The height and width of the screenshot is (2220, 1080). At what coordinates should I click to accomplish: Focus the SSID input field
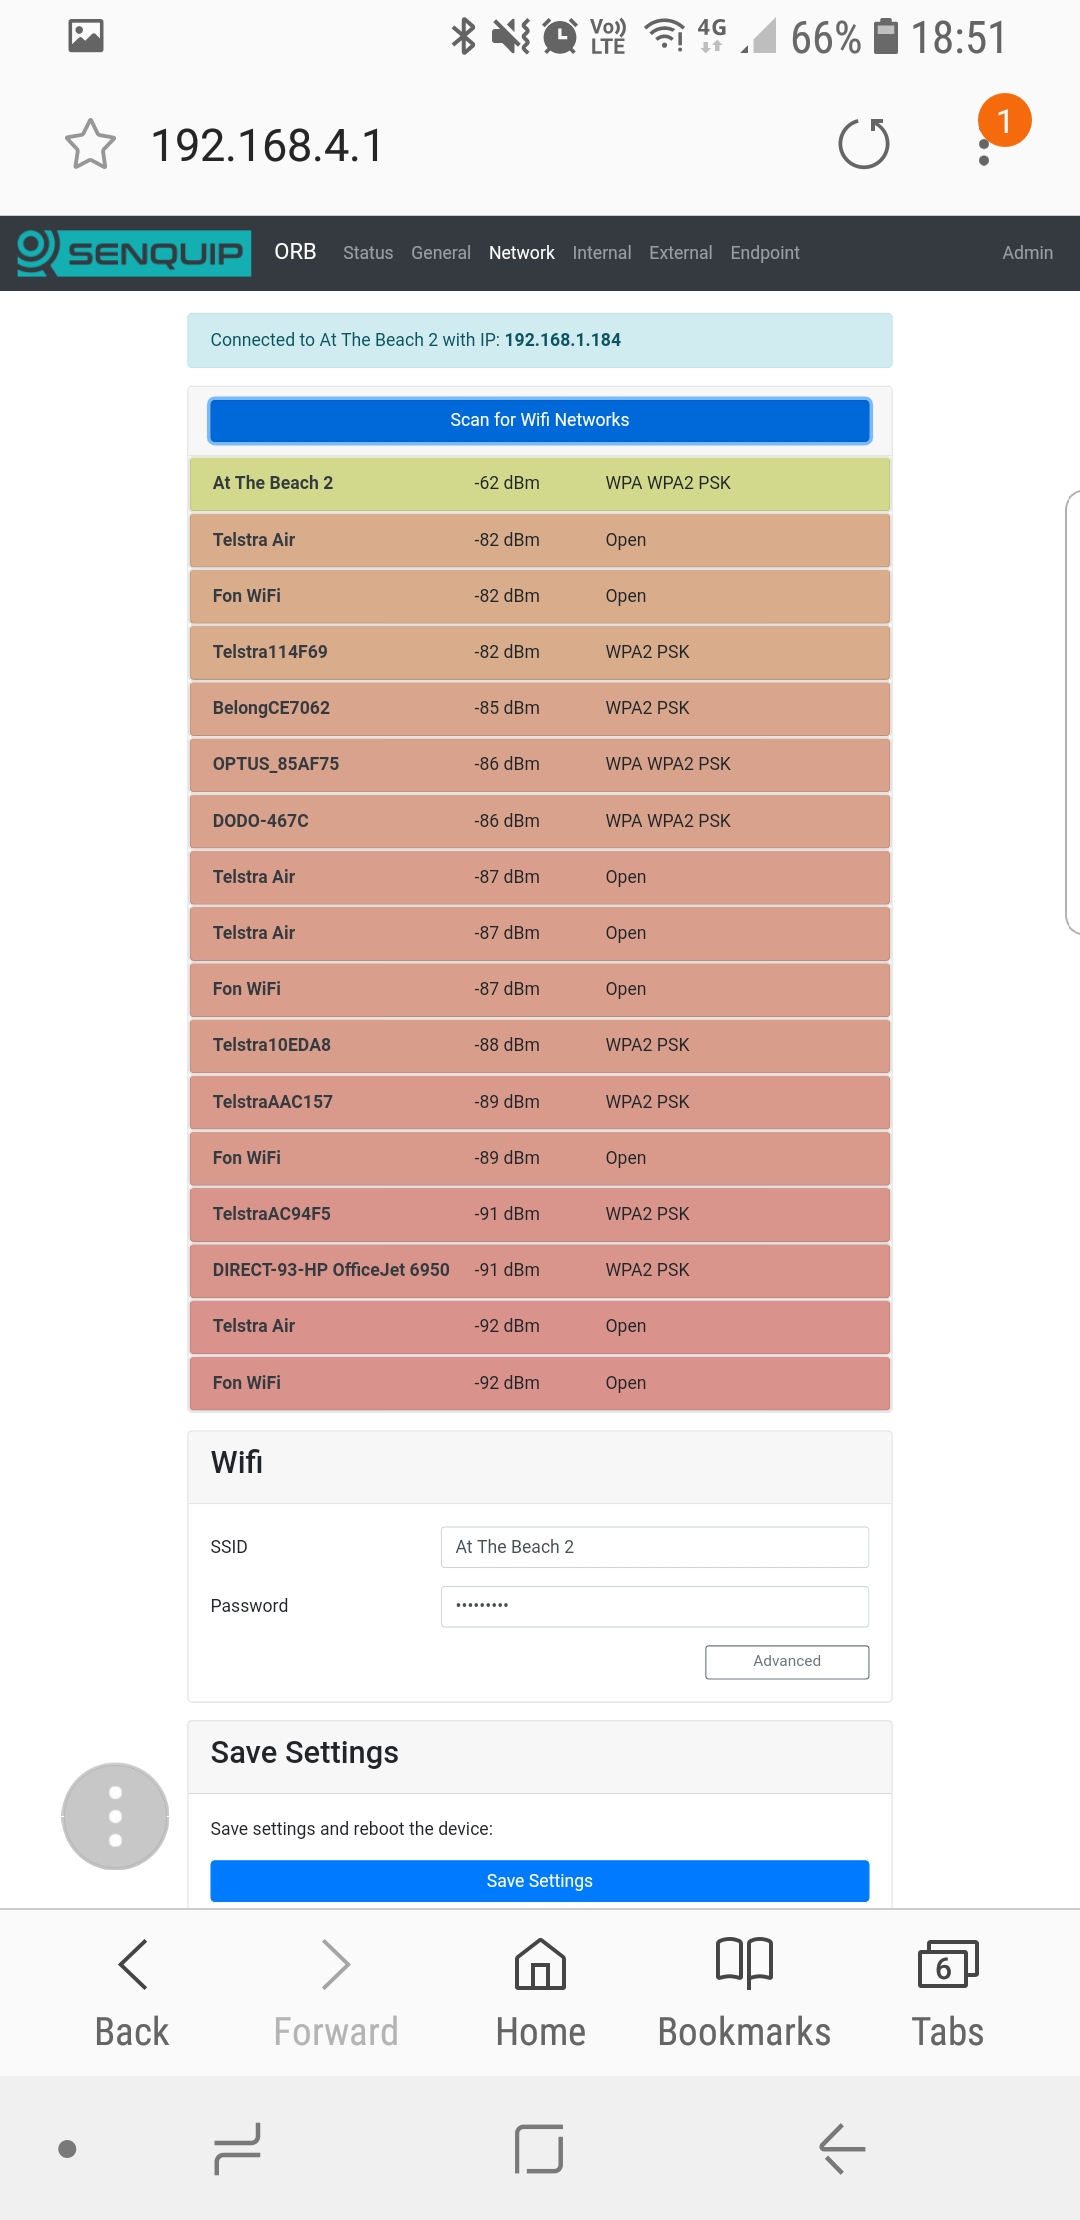tap(654, 1547)
